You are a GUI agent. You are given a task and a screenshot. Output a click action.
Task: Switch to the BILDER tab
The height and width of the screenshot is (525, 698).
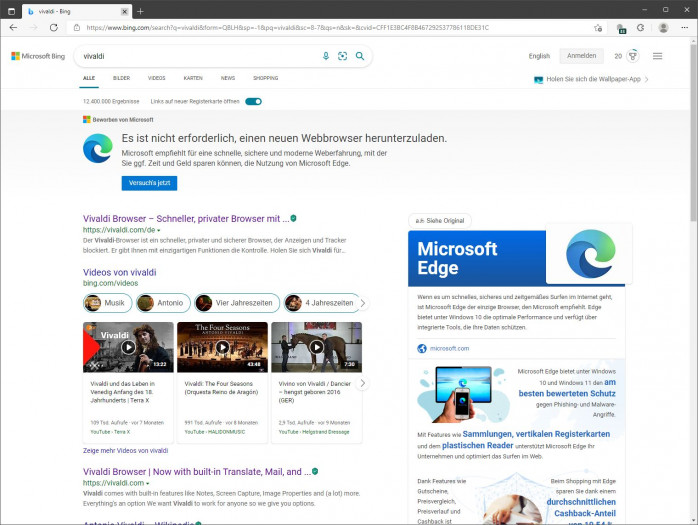121,78
